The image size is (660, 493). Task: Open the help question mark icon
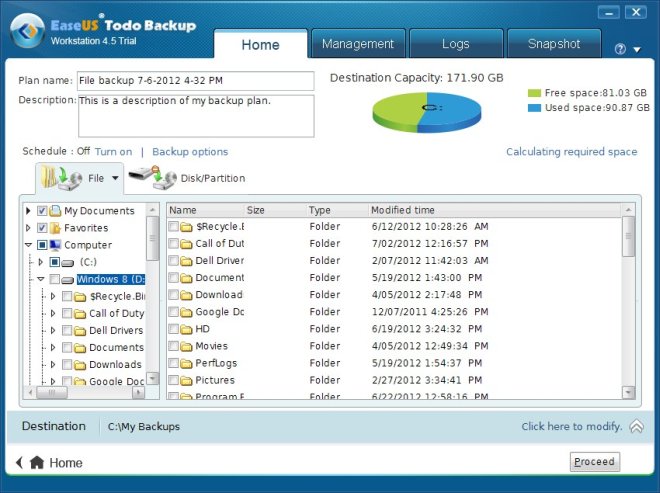620,49
